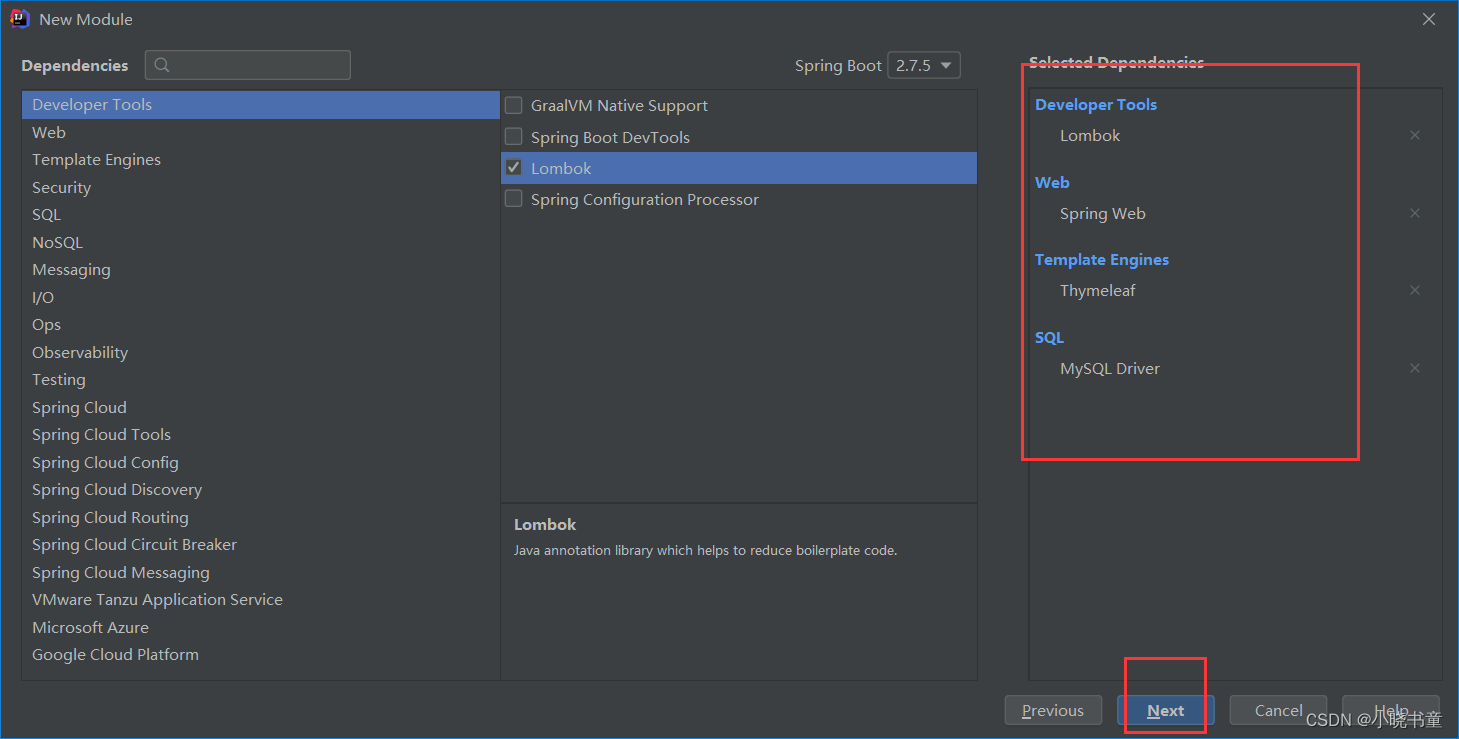Close the New Module dialog
Screen dimensions: 1459x739
(x=1429, y=19)
